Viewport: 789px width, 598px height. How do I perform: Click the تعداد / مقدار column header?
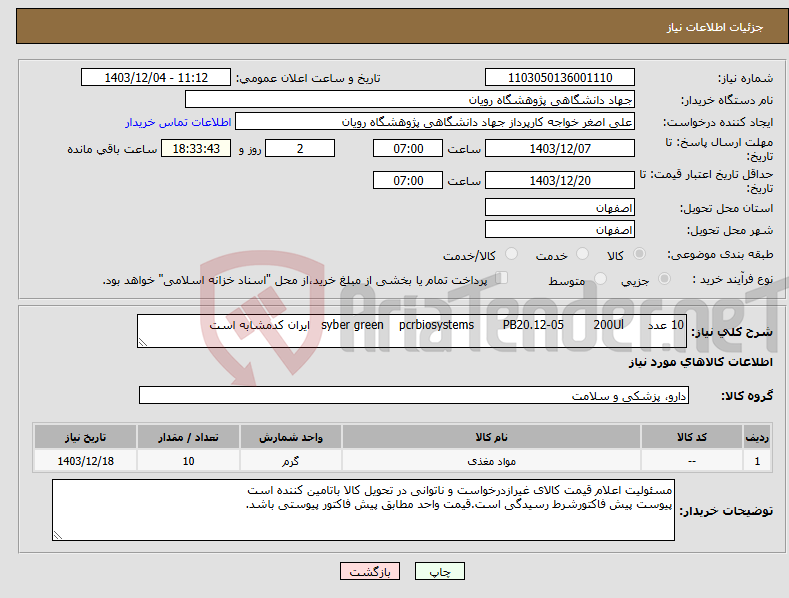point(188,437)
